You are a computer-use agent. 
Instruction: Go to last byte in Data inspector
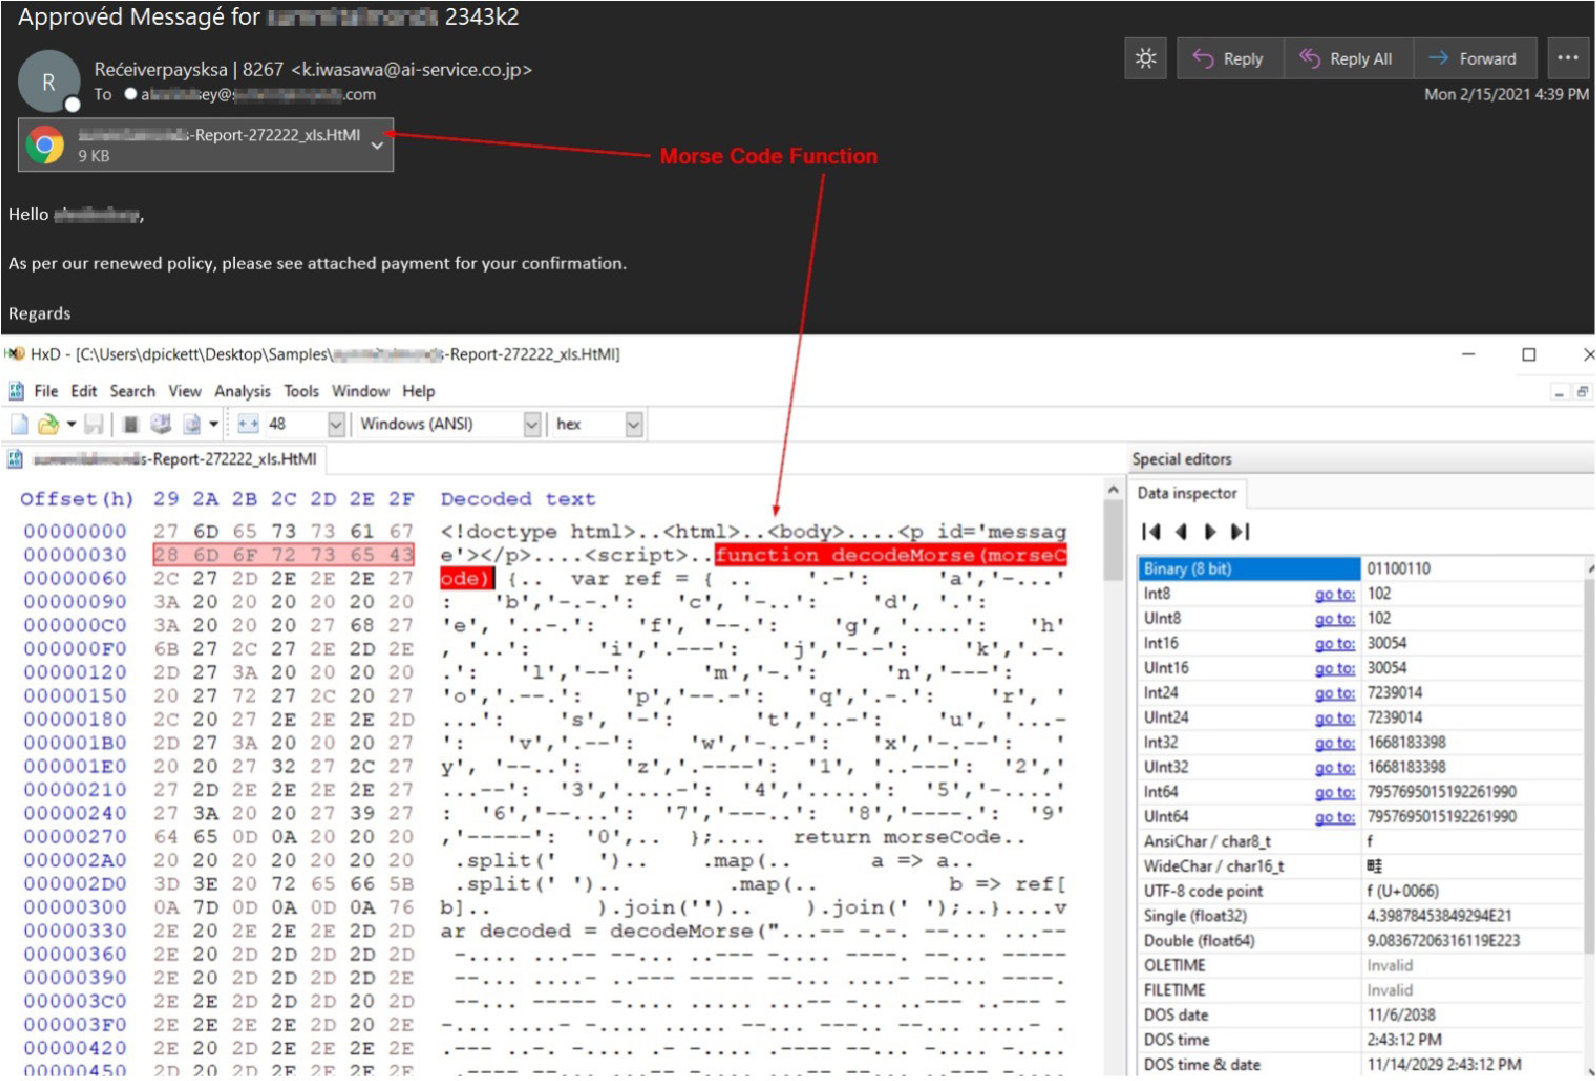click(1240, 532)
